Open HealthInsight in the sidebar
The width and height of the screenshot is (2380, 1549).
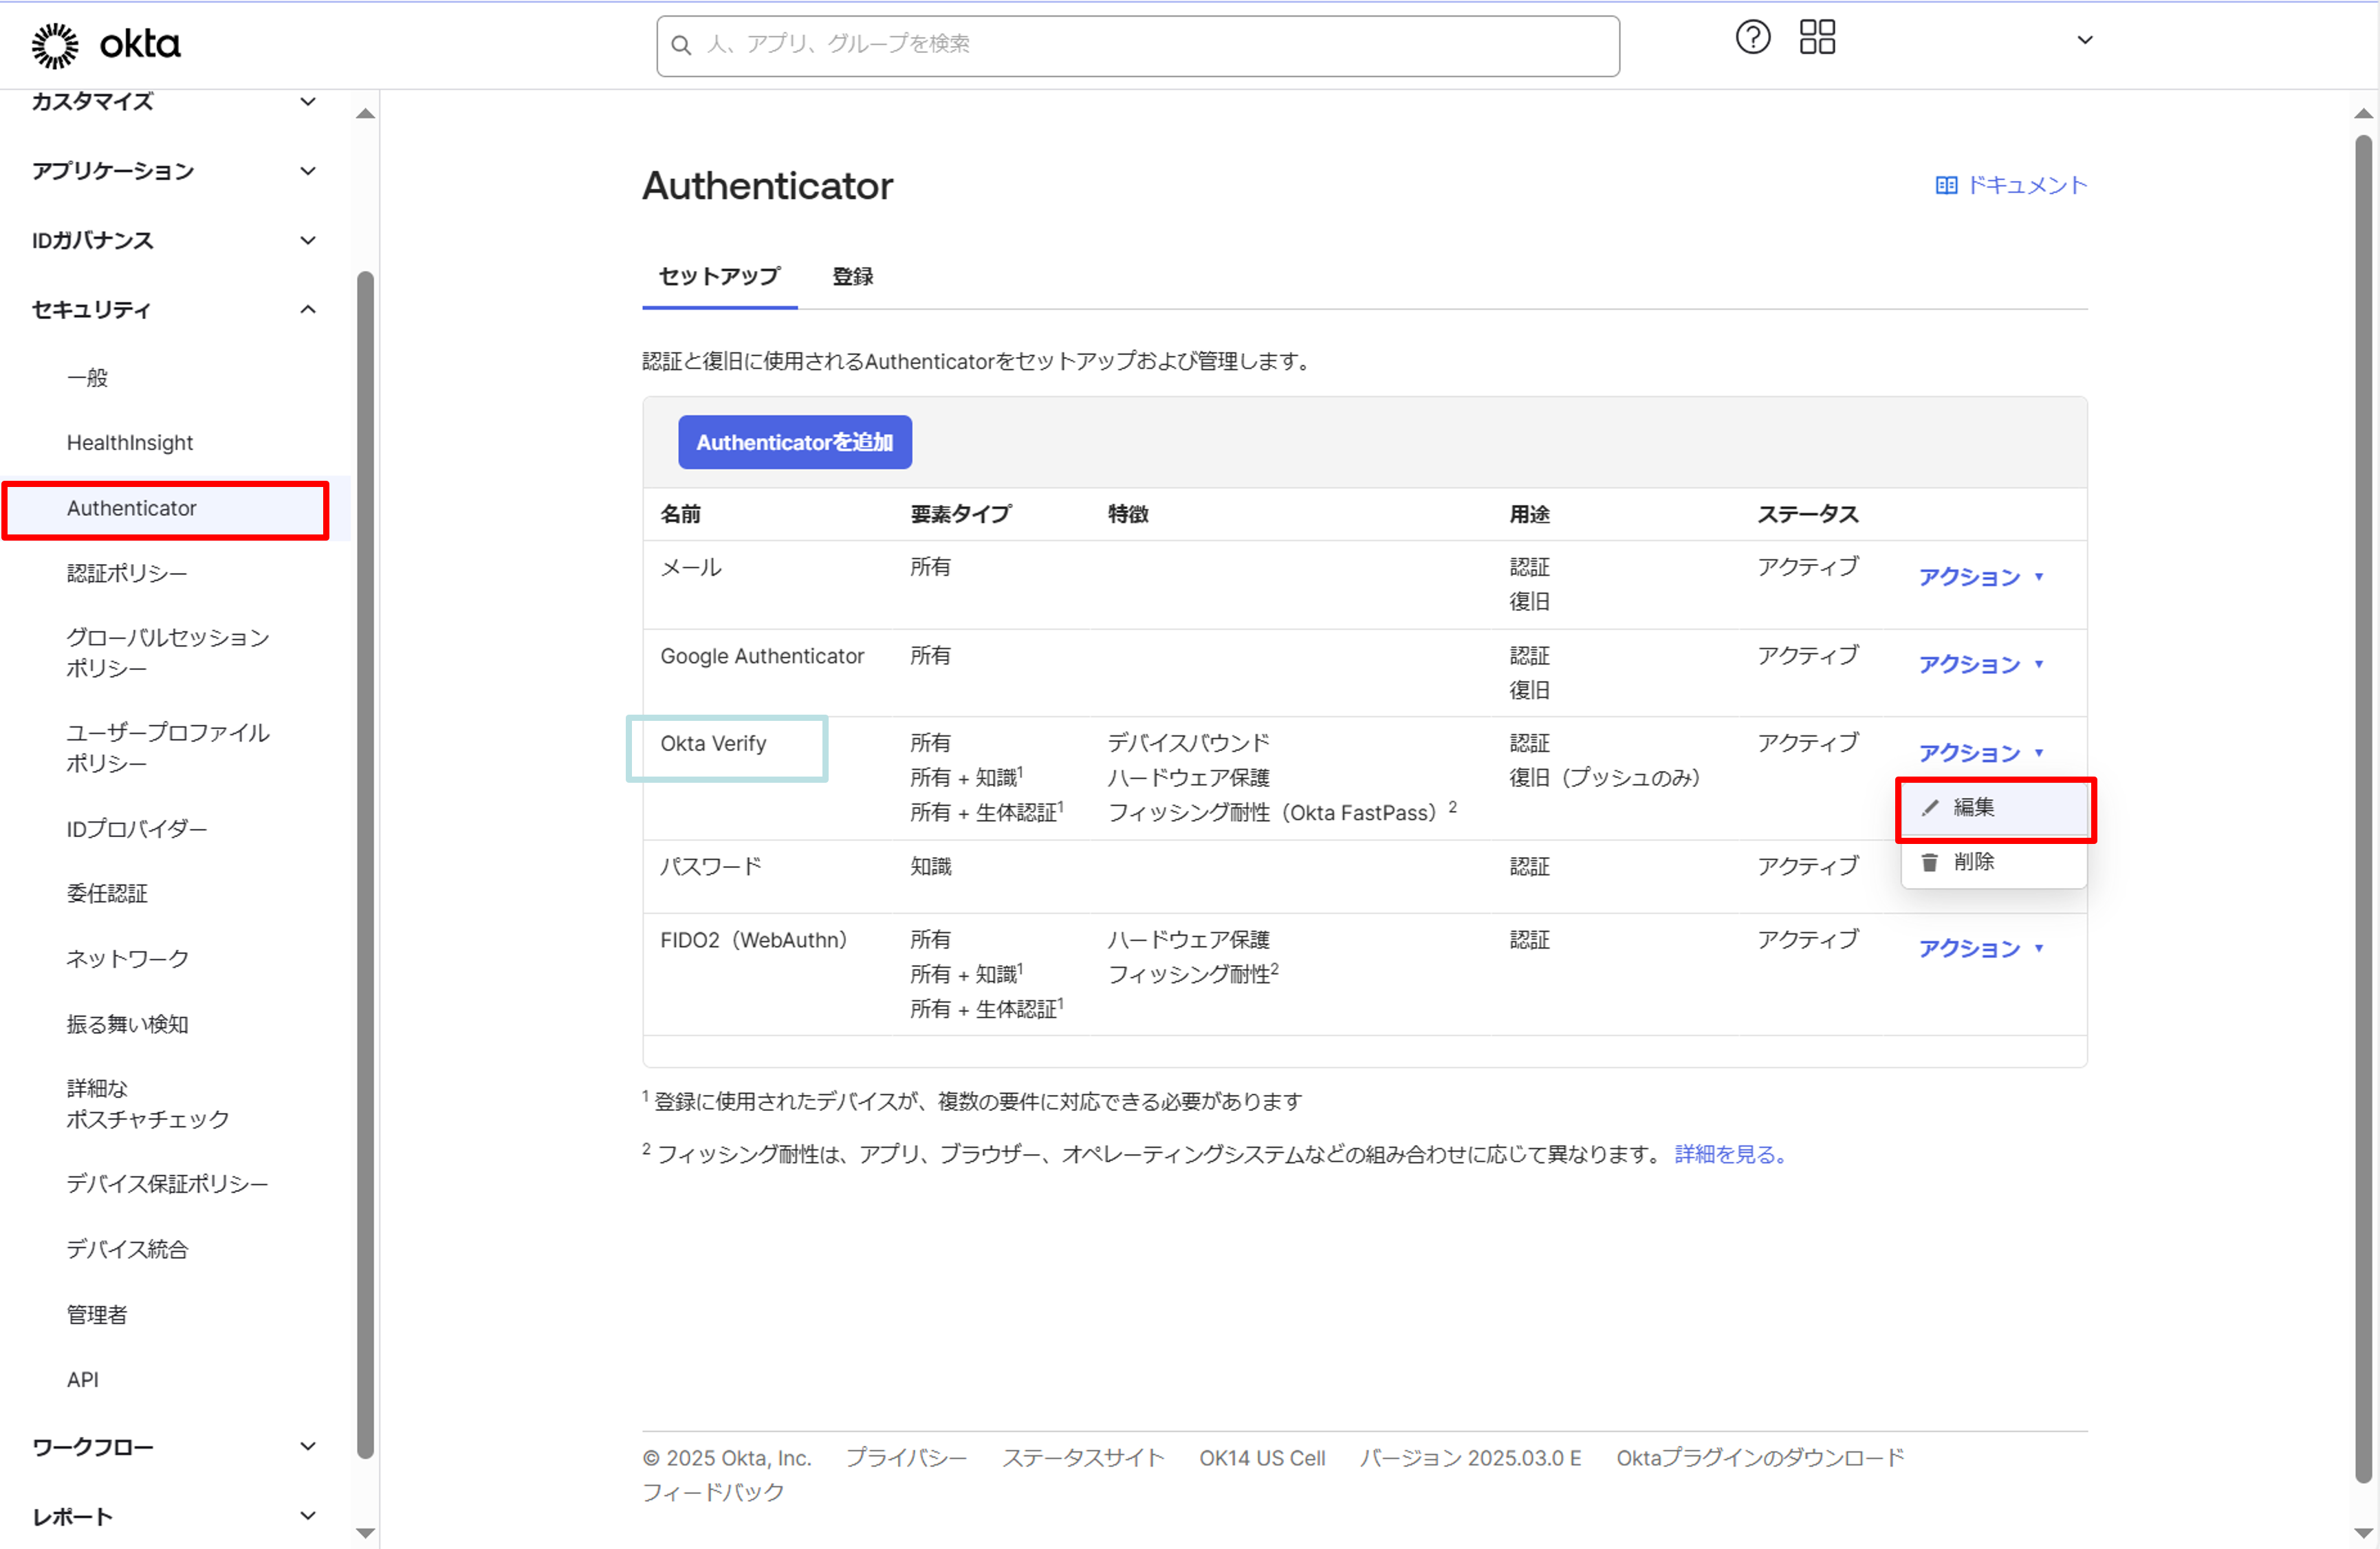click(x=130, y=443)
